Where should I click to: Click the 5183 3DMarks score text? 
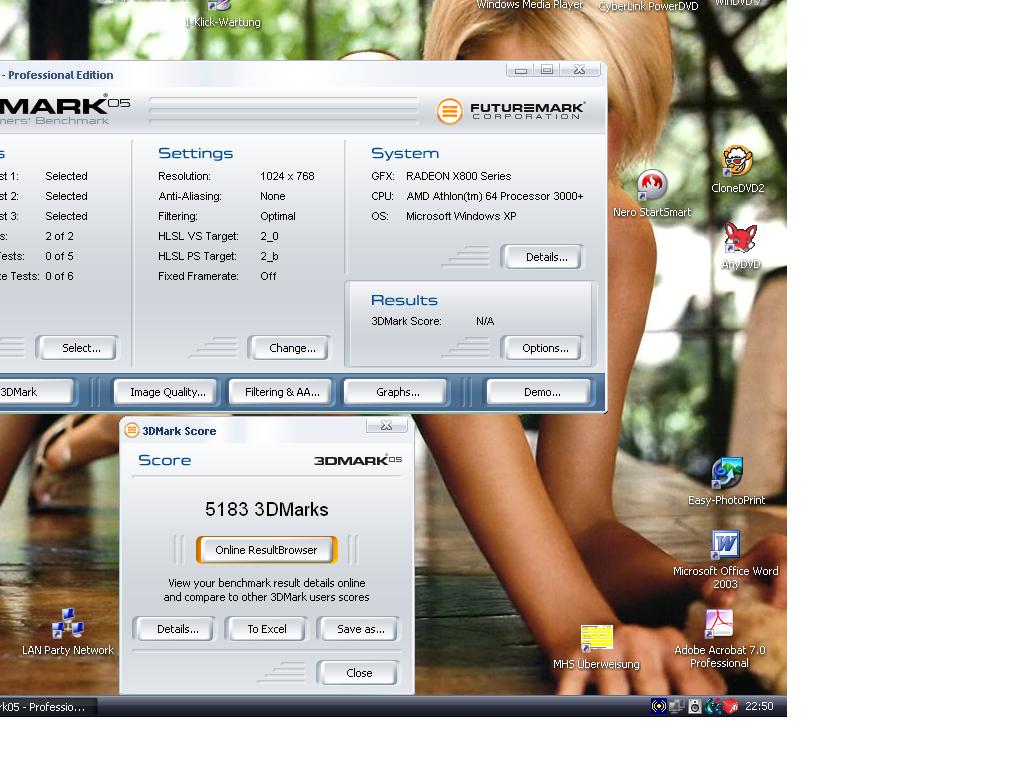[266, 509]
